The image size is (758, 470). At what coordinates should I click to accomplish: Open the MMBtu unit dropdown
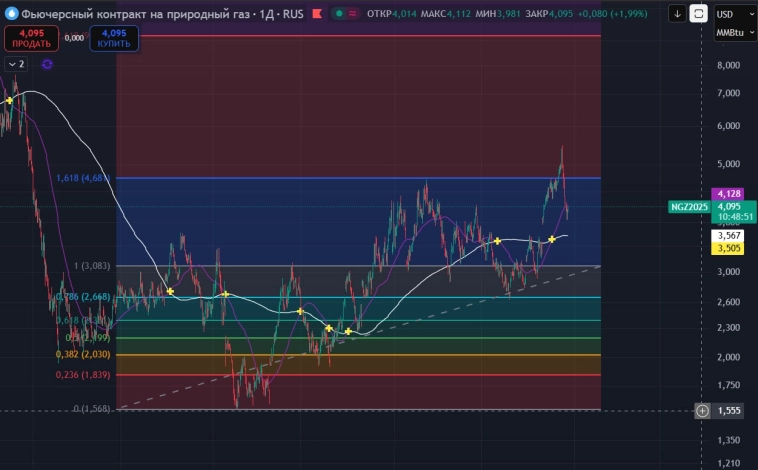click(730, 34)
